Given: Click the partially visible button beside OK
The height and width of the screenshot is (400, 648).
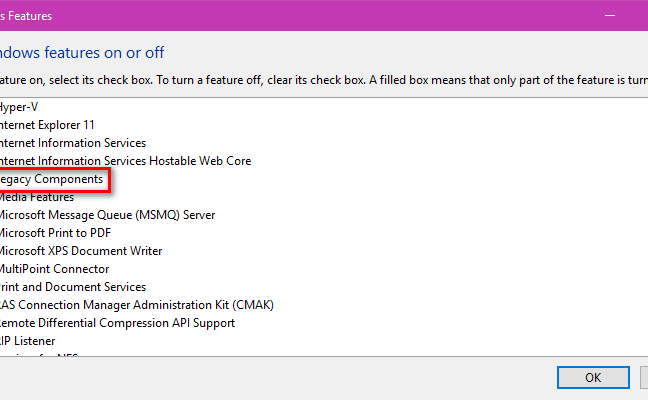Looking at the screenshot, I should tap(644, 377).
